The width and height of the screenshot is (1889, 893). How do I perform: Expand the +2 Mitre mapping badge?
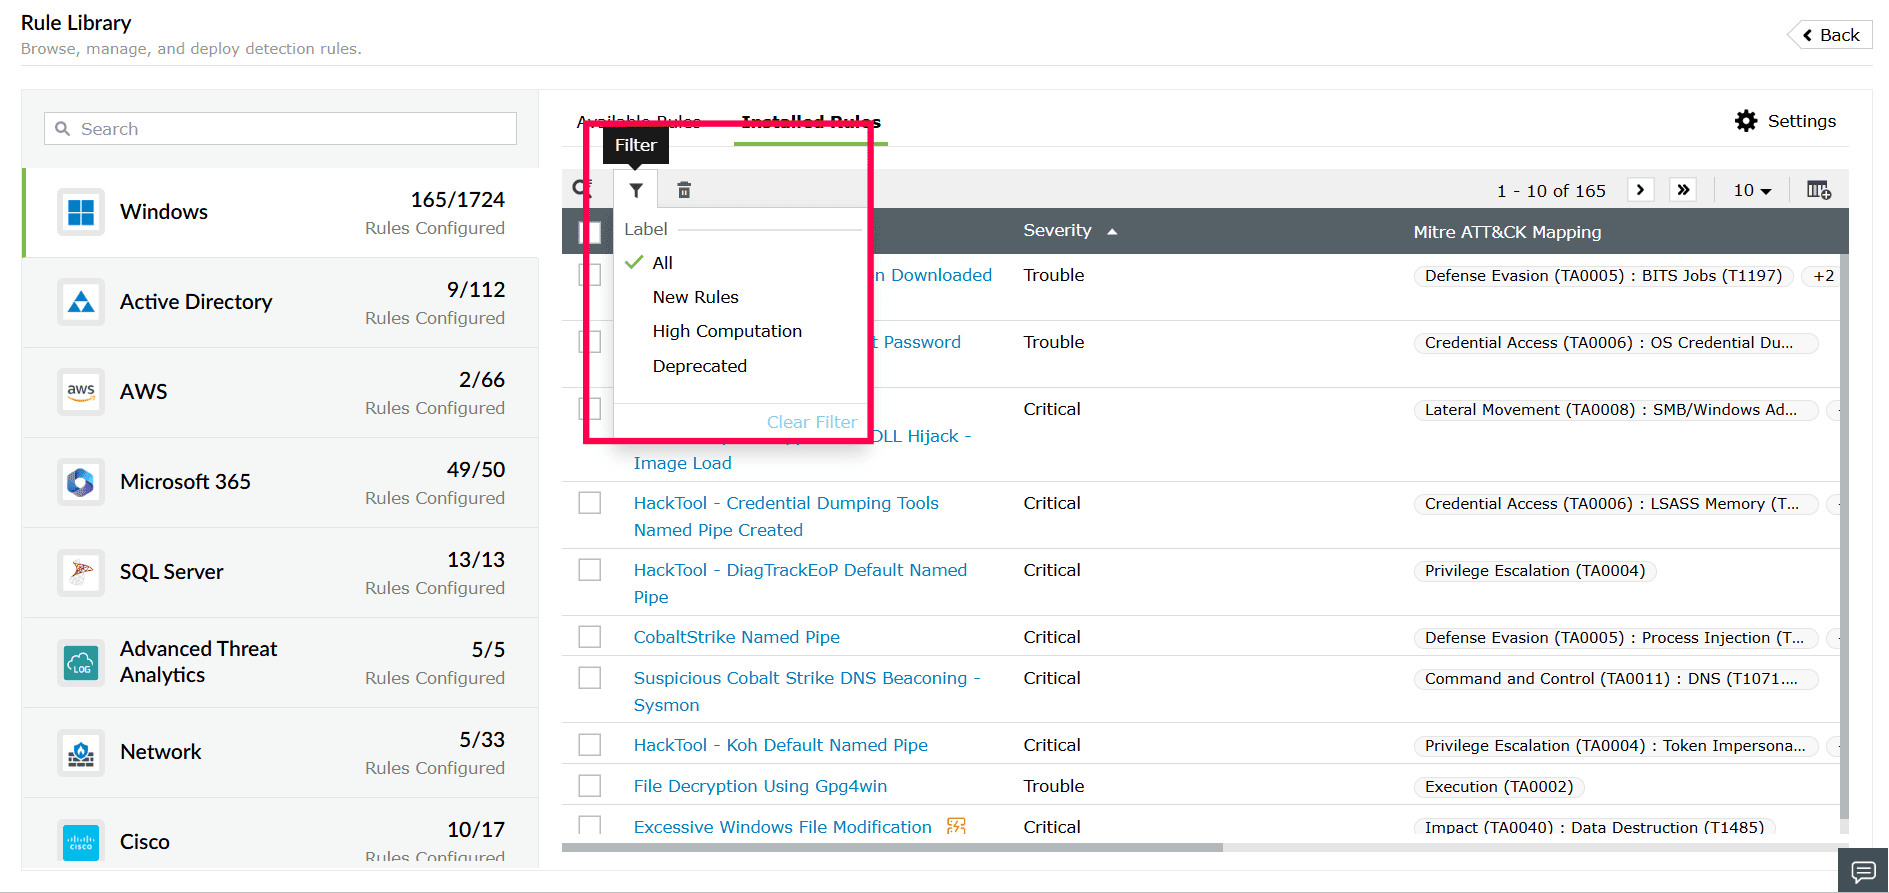tap(1824, 276)
